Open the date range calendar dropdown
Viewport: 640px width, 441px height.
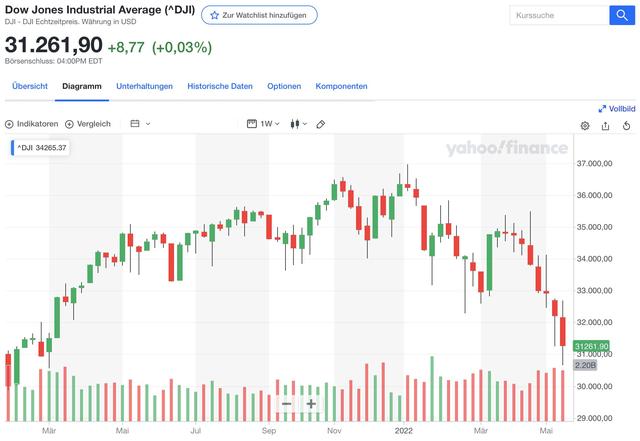click(x=140, y=124)
